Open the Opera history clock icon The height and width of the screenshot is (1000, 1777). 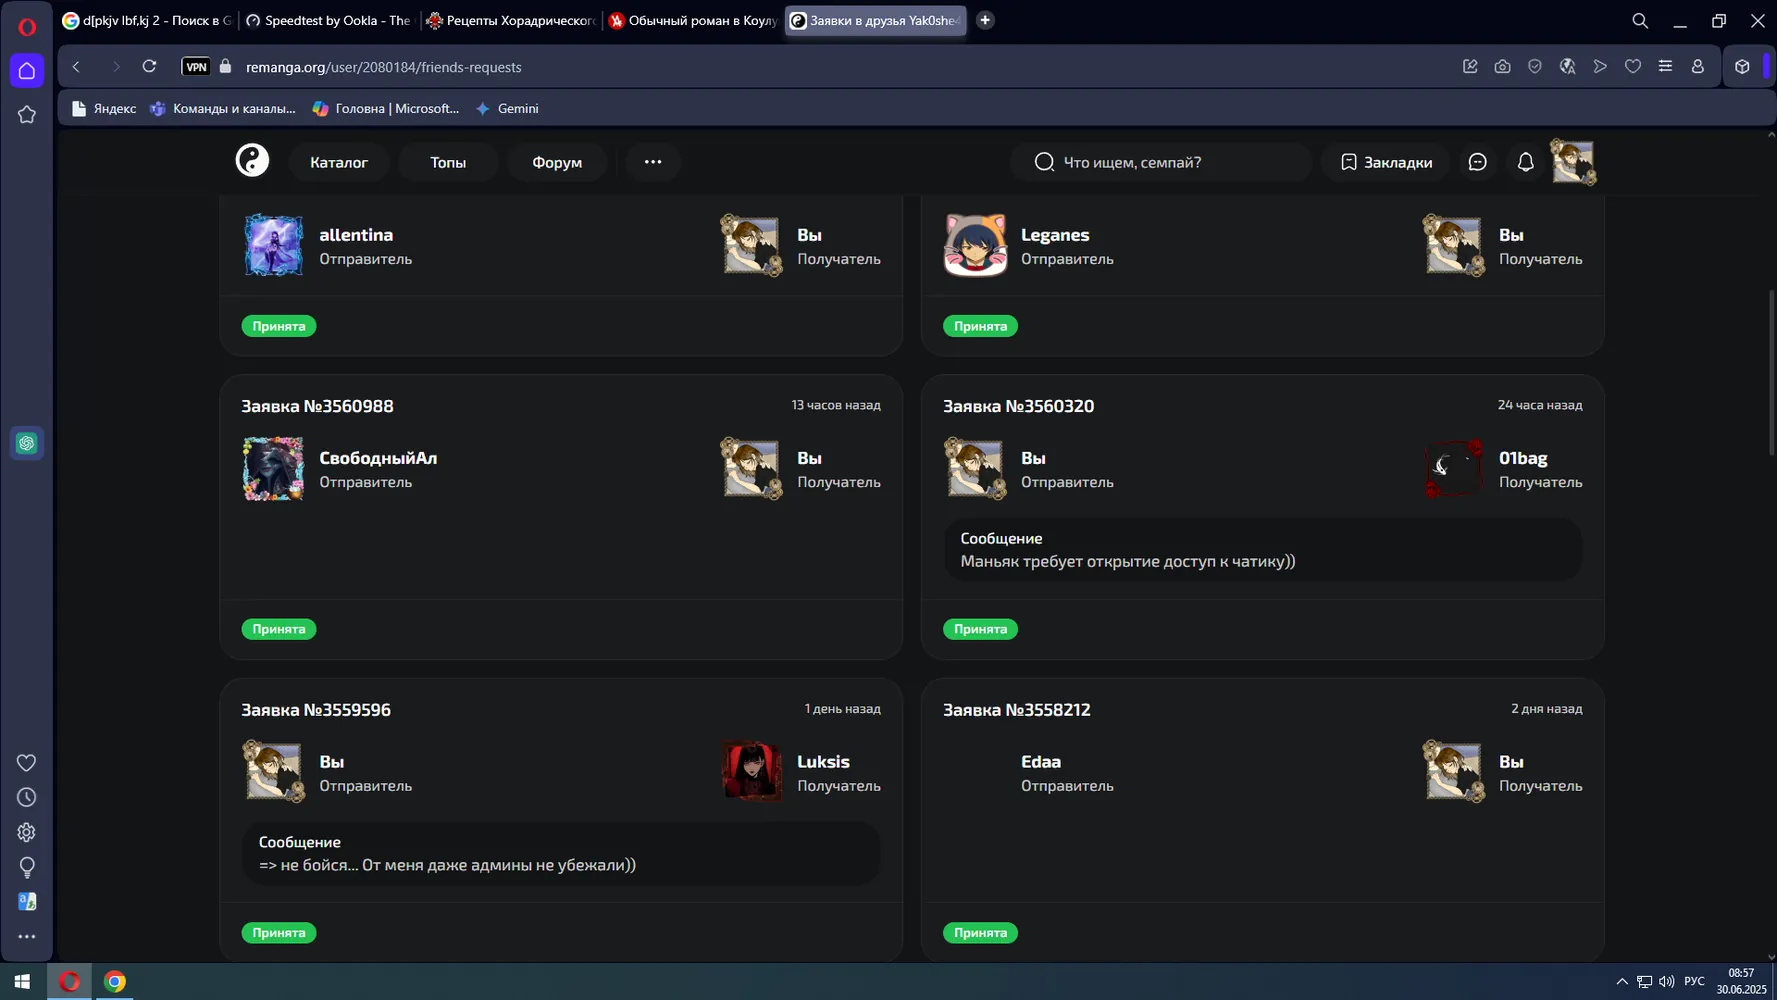[x=27, y=797]
